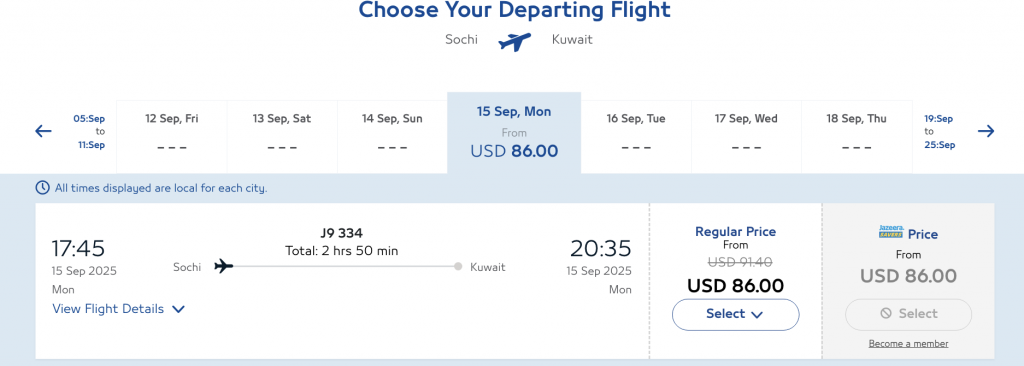
Task: Select the 12 Sep, Fri date tab
Action: [172, 137]
